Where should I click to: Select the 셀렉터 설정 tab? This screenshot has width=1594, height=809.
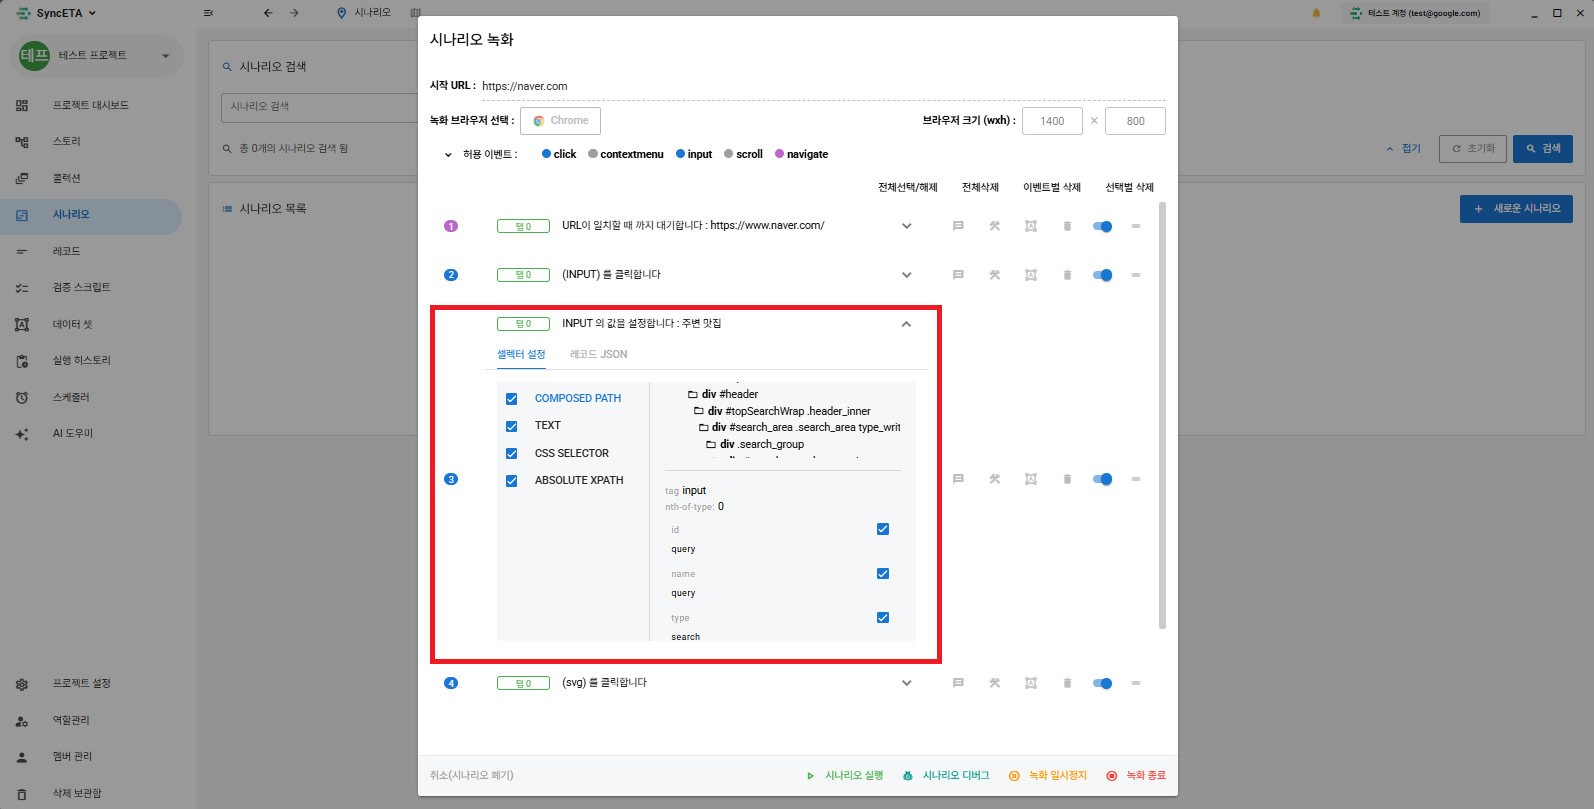521,354
